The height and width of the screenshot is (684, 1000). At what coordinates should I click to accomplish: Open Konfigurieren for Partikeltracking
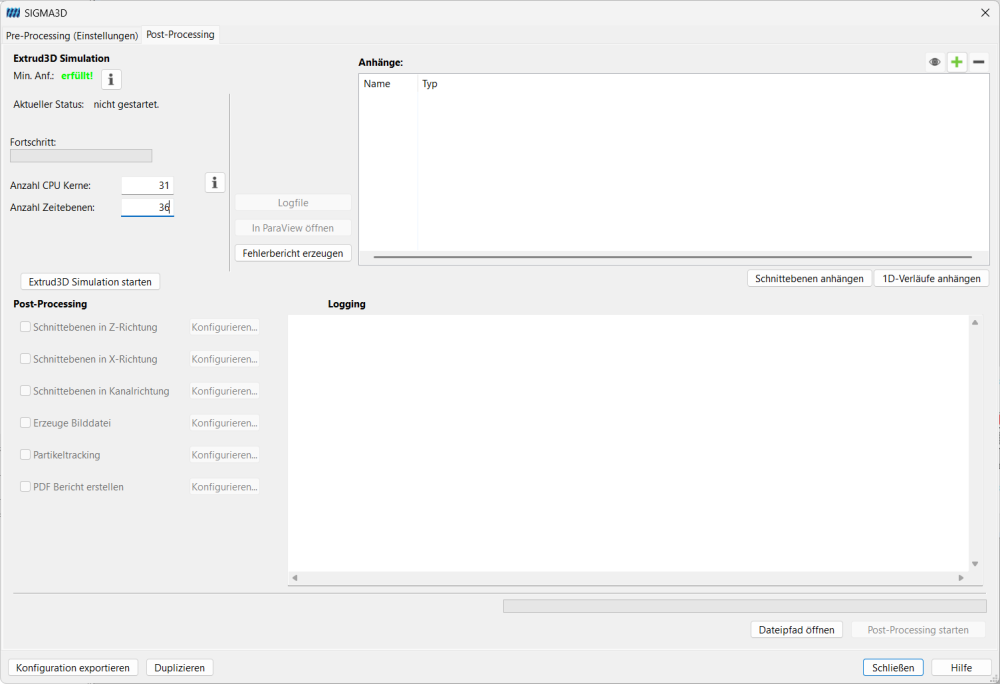pyautogui.click(x=224, y=455)
